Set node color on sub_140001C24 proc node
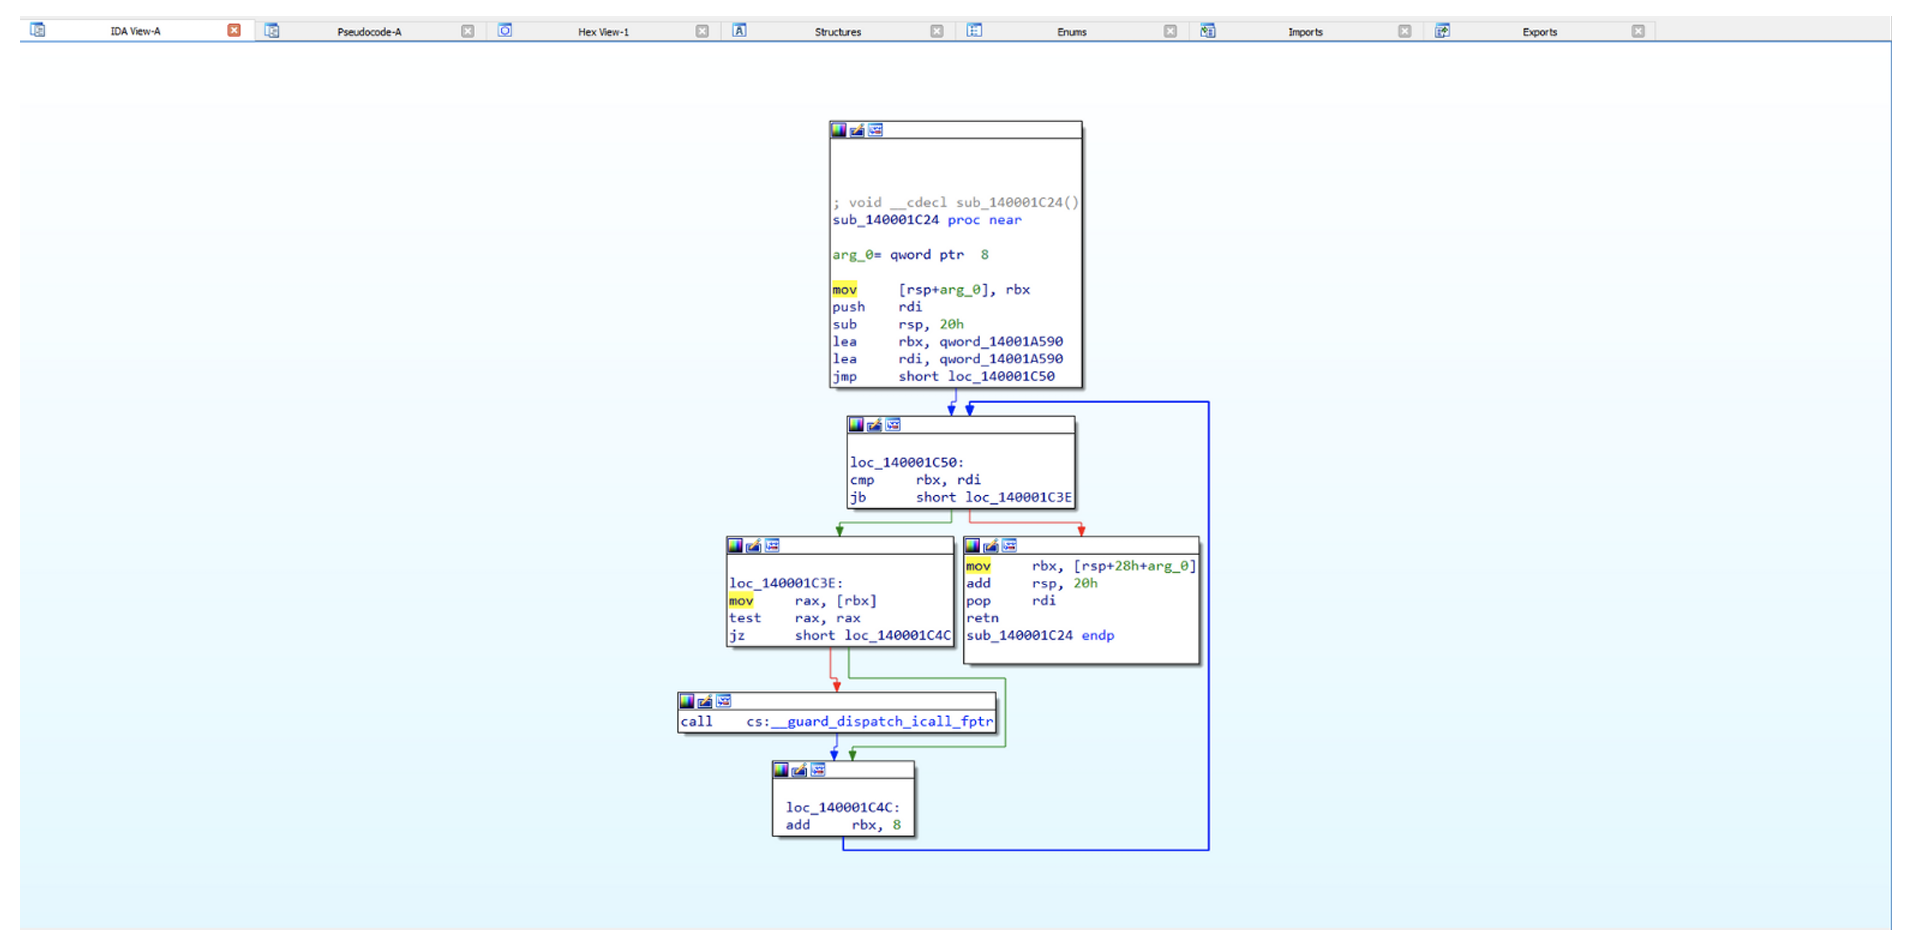1911x938 pixels. 839,130
